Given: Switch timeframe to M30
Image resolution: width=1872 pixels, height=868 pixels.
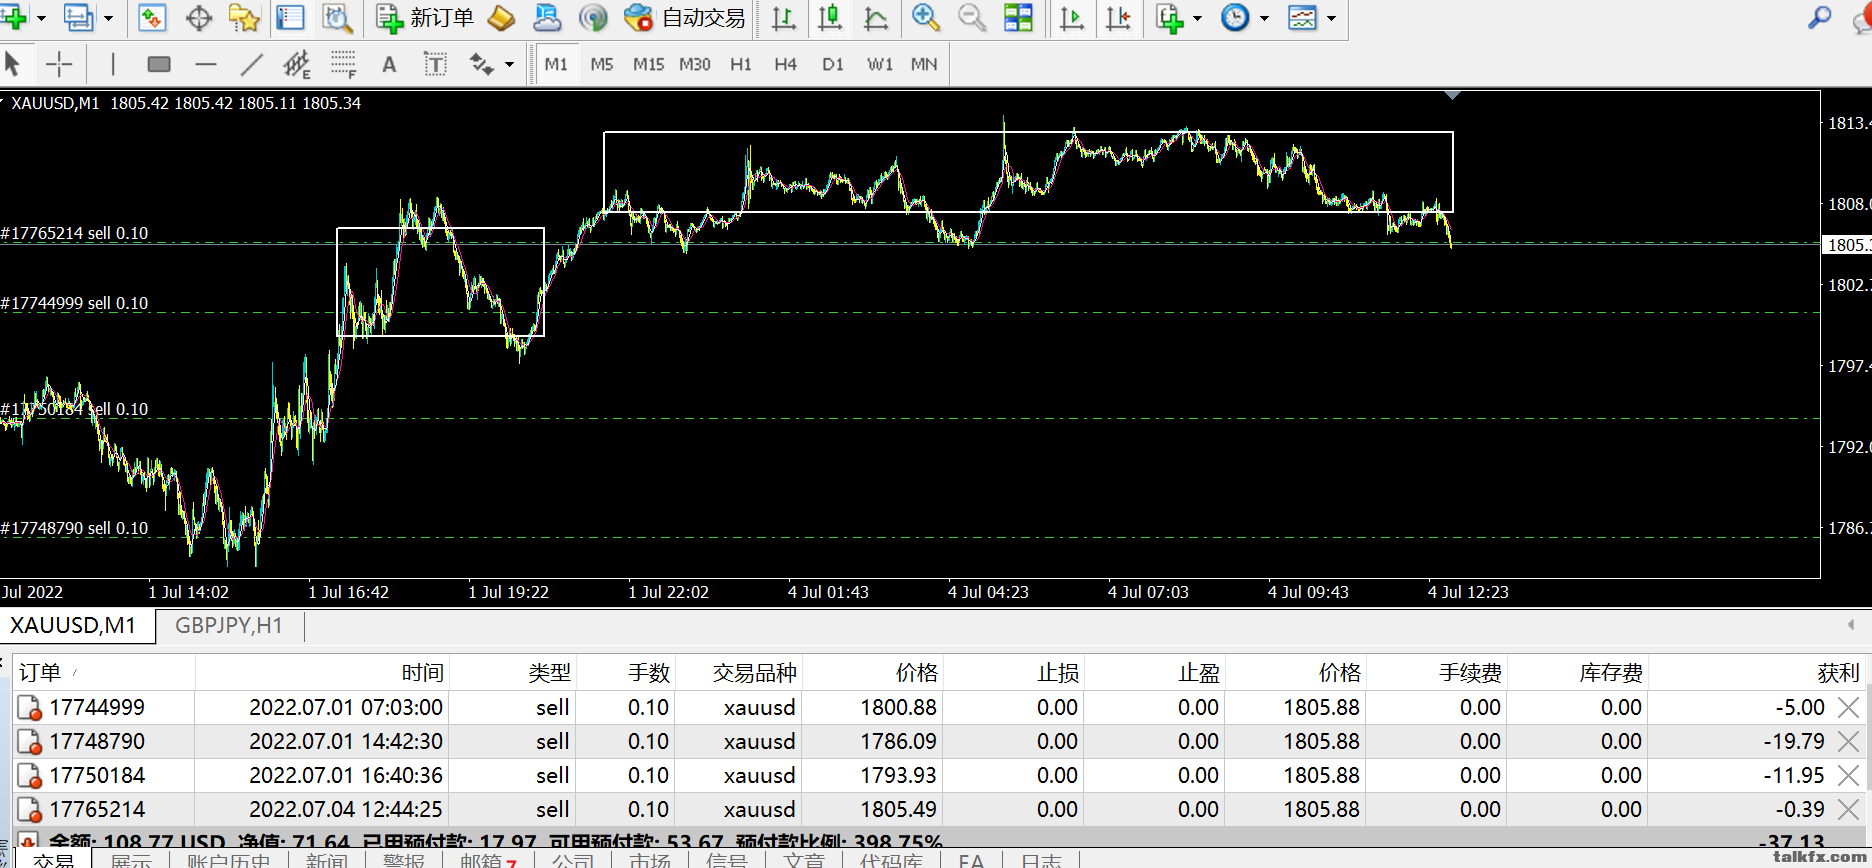Looking at the screenshot, I should (x=695, y=64).
